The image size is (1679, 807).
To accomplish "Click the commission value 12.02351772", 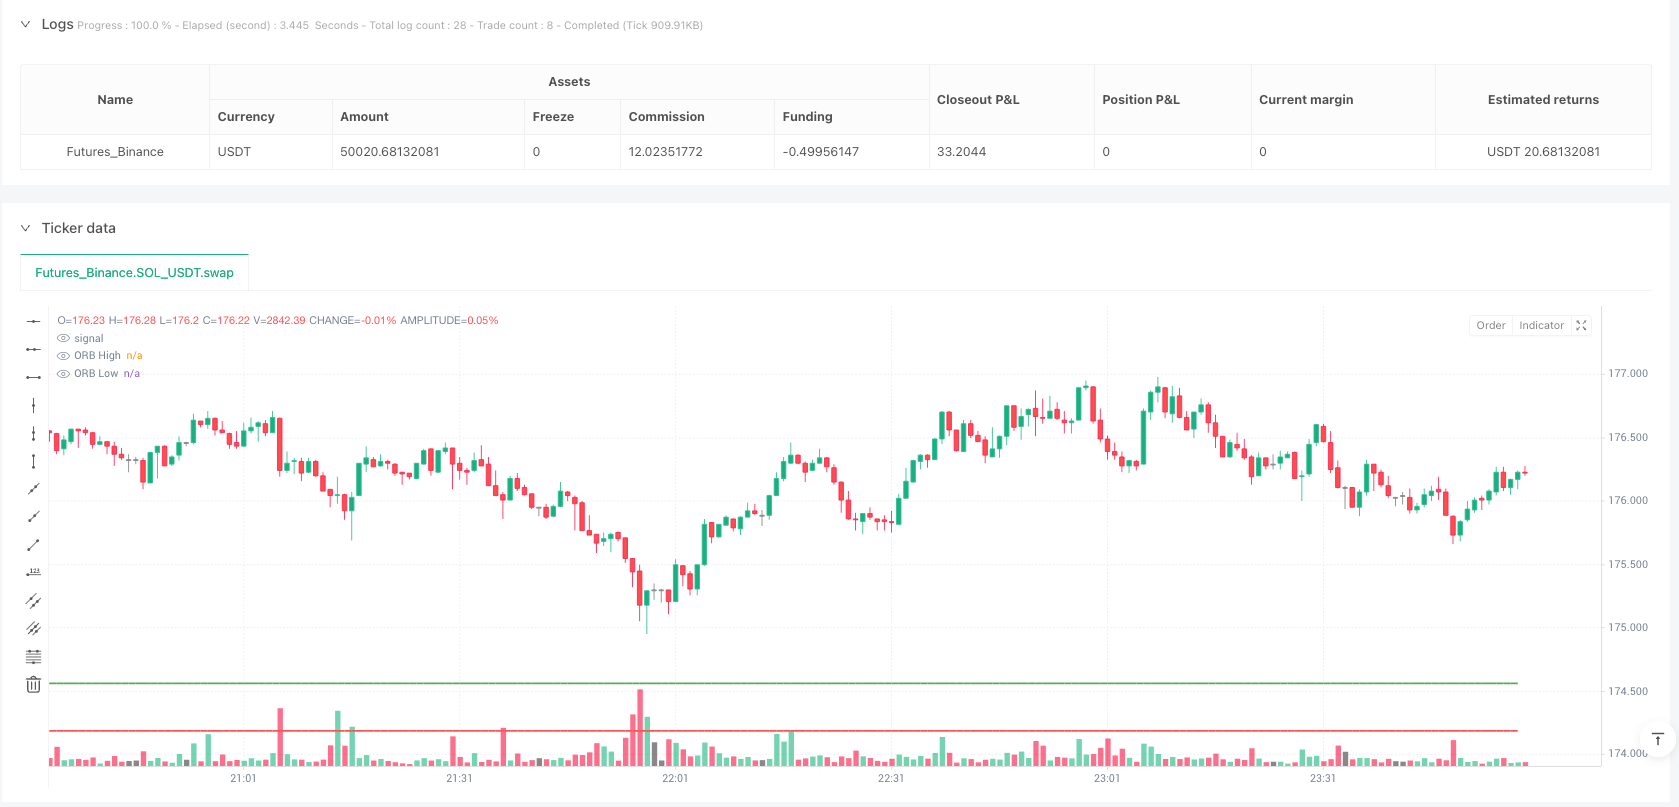I will coord(666,152).
